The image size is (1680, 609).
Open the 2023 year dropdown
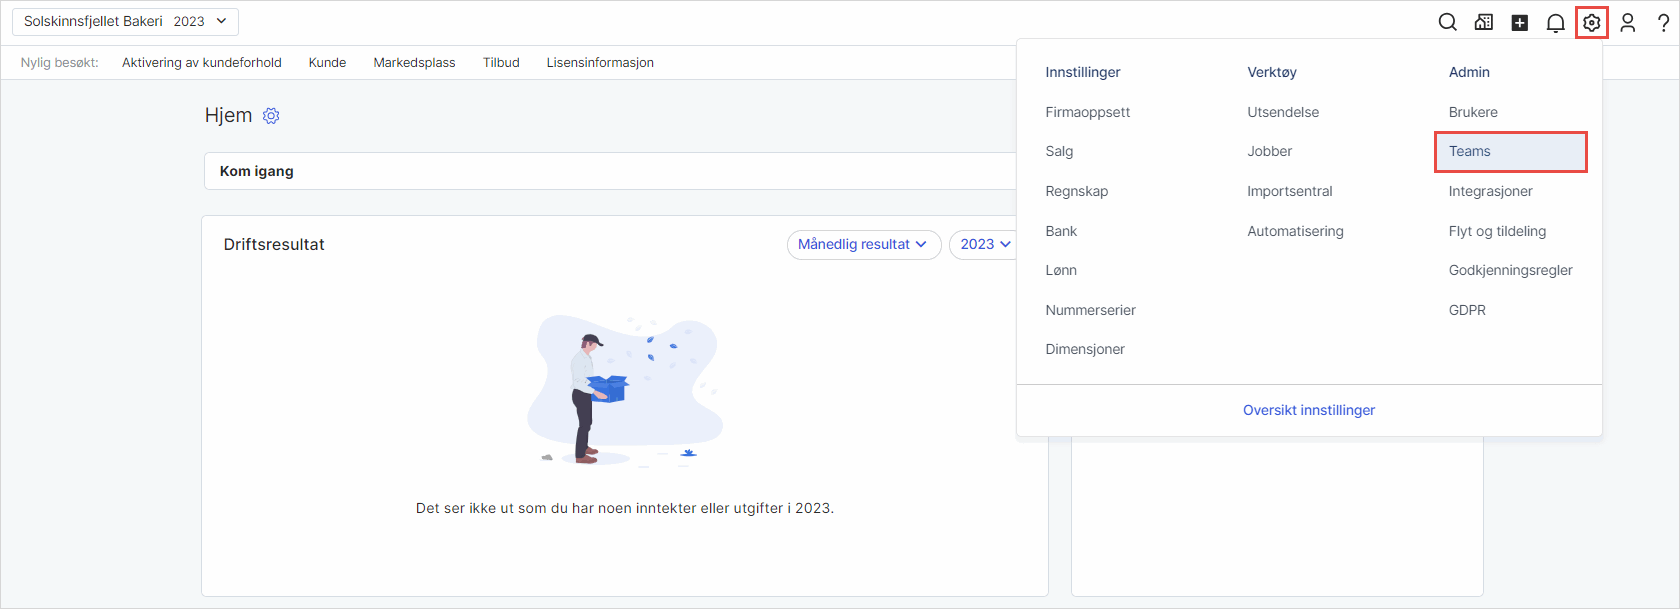tap(985, 244)
